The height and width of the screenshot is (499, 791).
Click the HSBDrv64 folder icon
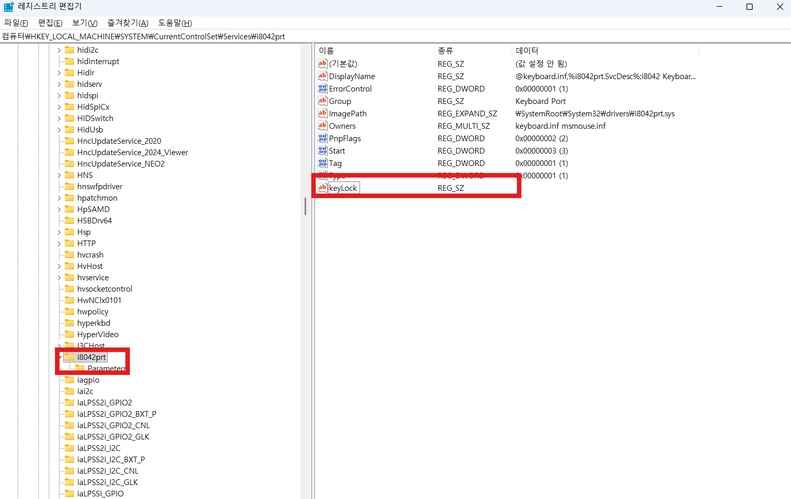tap(70, 220)
